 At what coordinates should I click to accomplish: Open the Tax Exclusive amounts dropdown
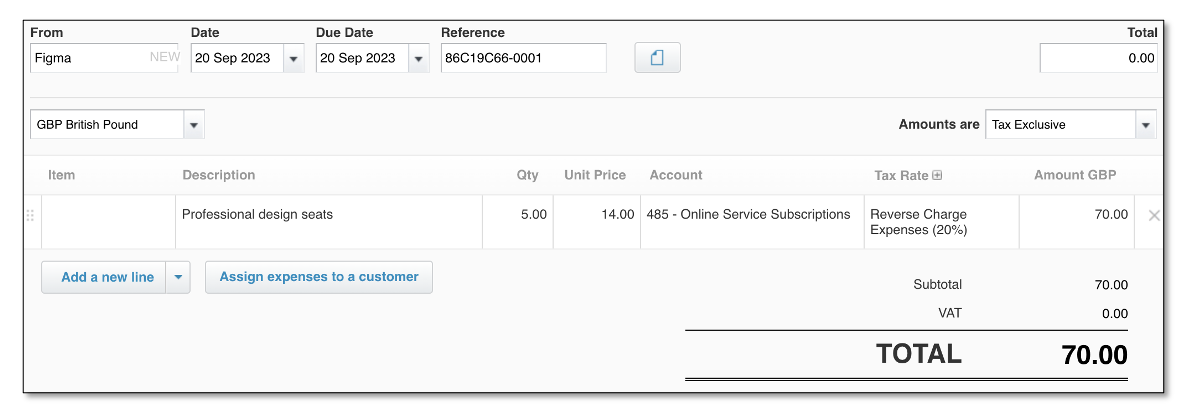(x=1146, y=125)
